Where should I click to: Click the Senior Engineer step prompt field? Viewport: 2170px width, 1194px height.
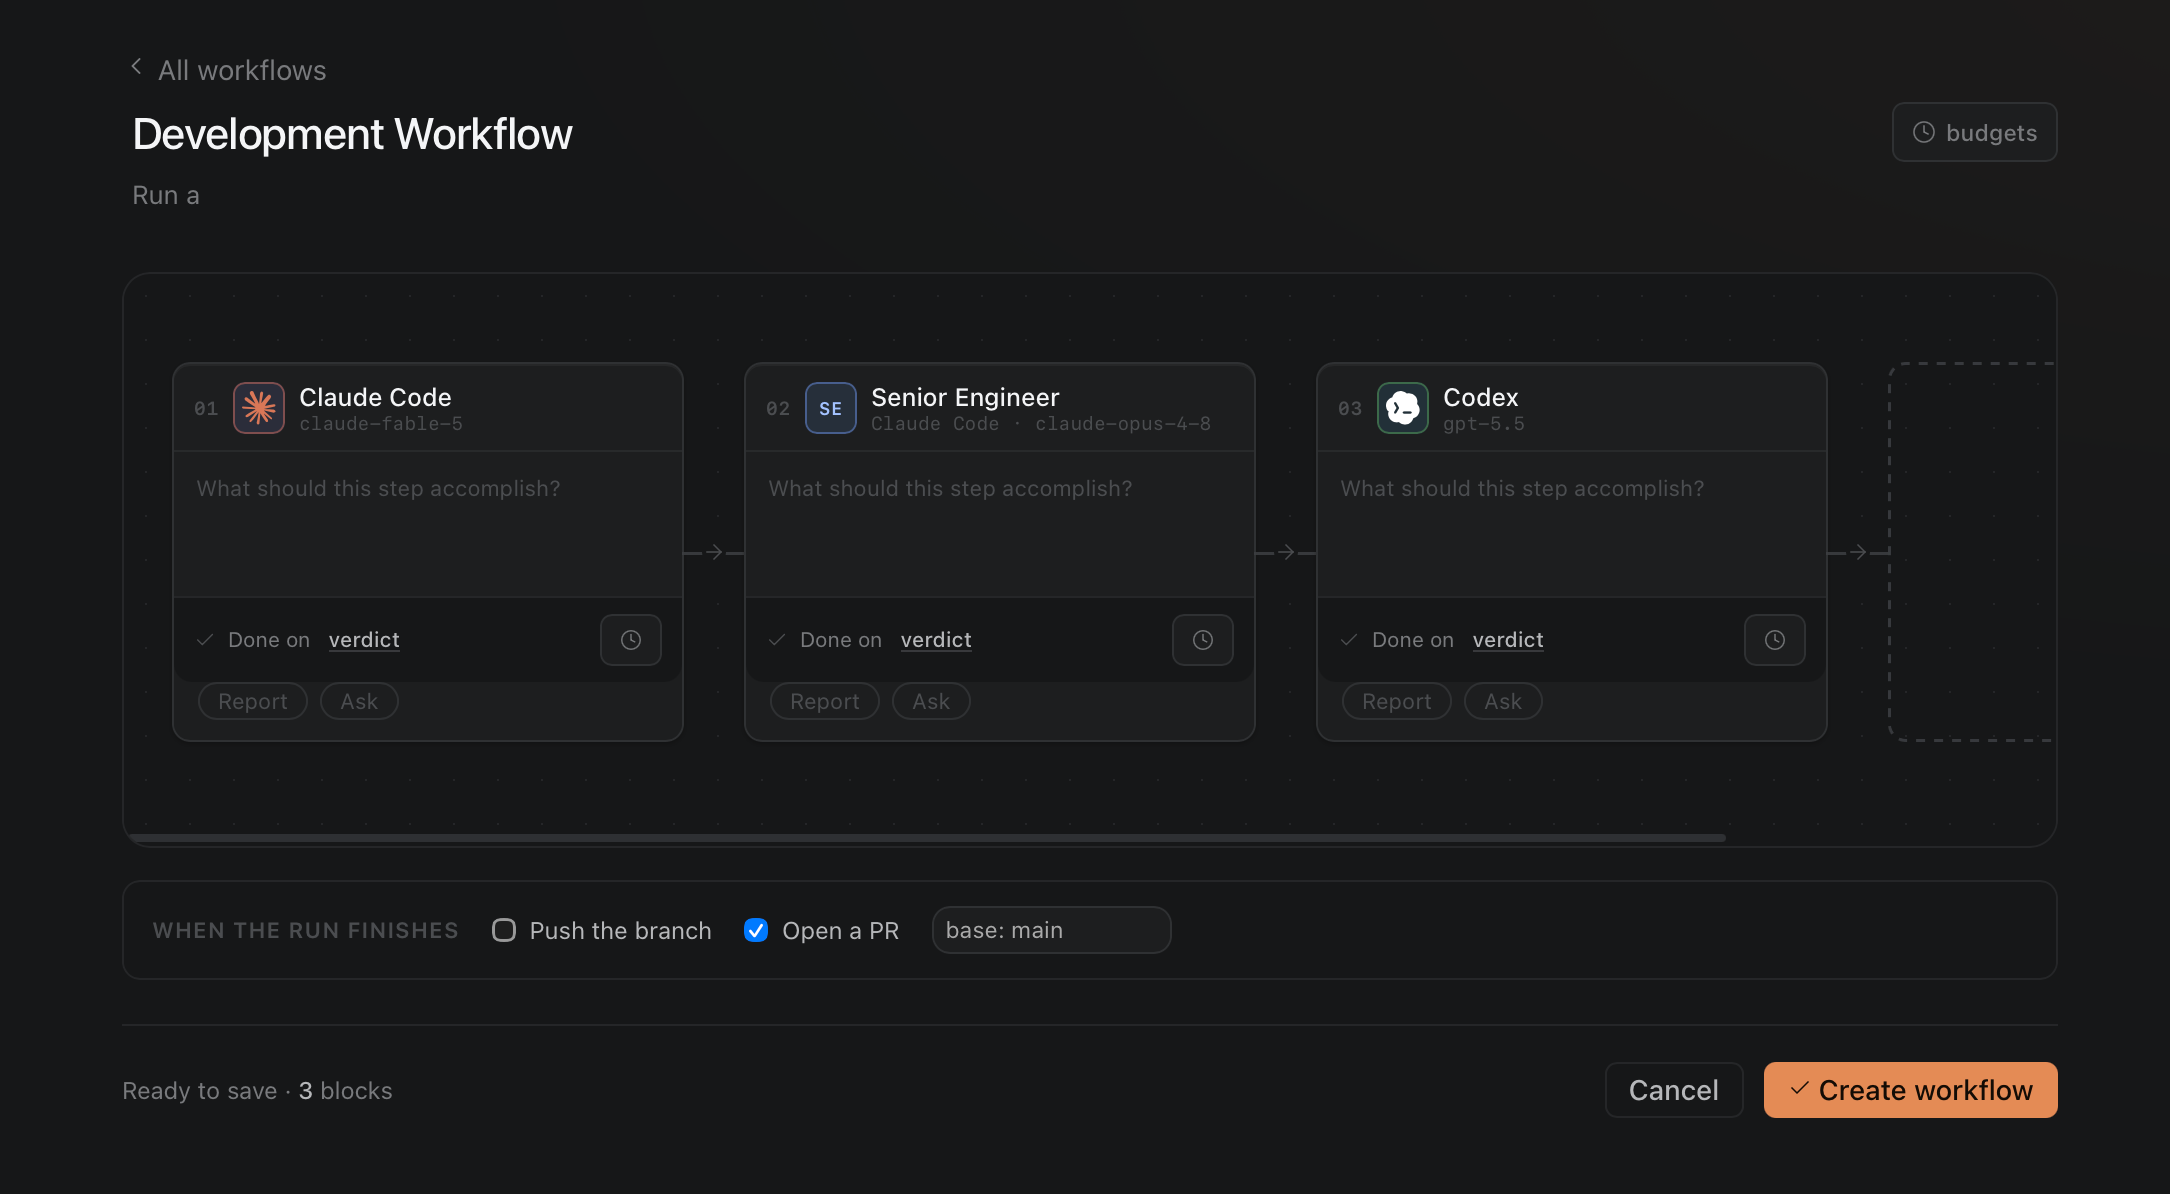pos(1000,525)
